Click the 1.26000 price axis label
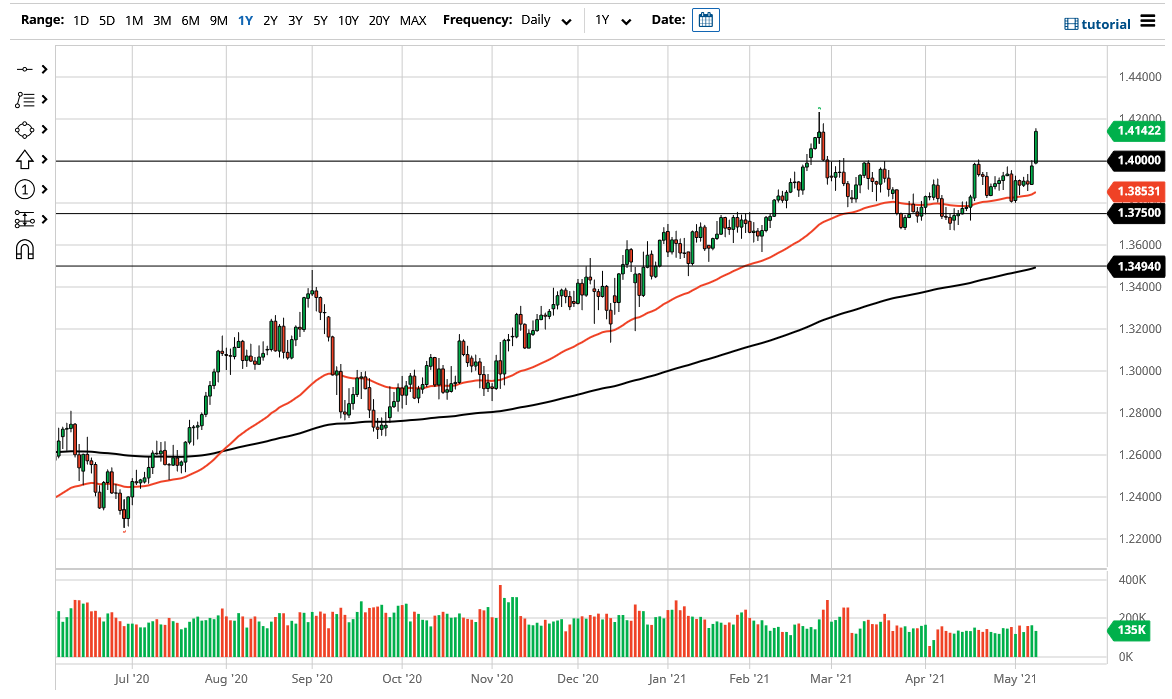The width and height of the screenshot is (1172, 699). (1140, 455)
